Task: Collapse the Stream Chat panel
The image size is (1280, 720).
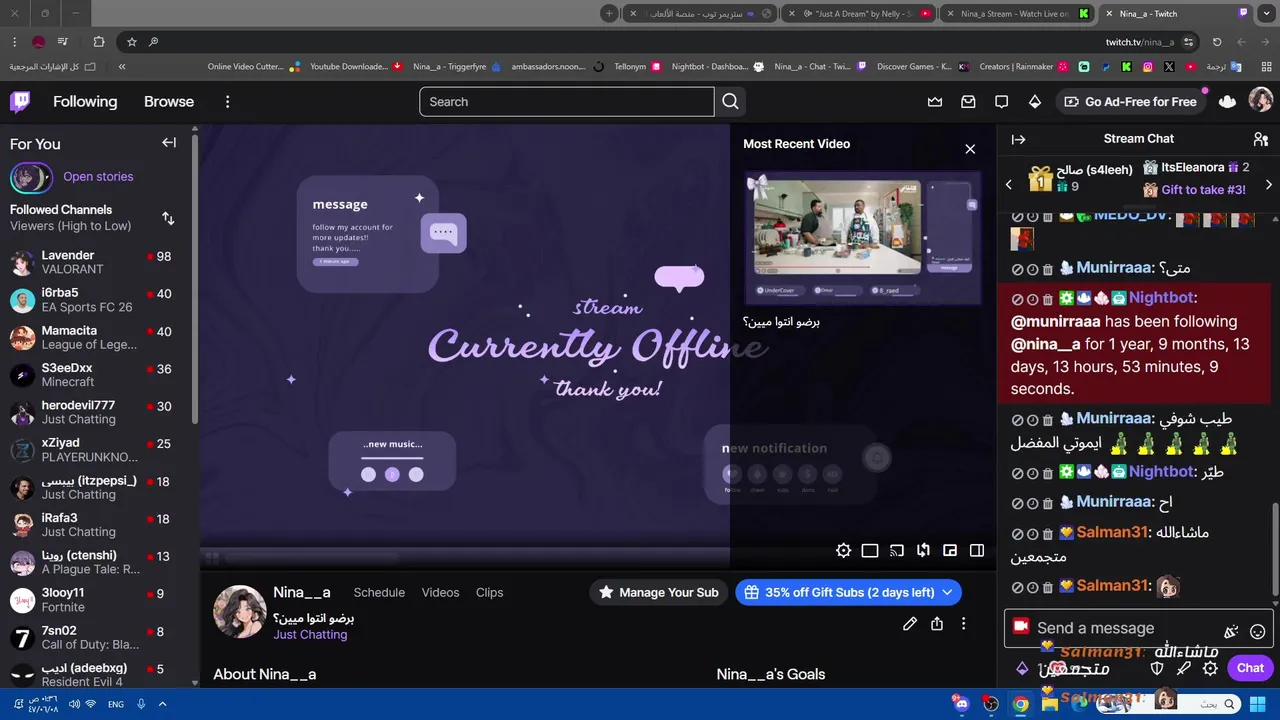Action: [x=1018, y=139]
